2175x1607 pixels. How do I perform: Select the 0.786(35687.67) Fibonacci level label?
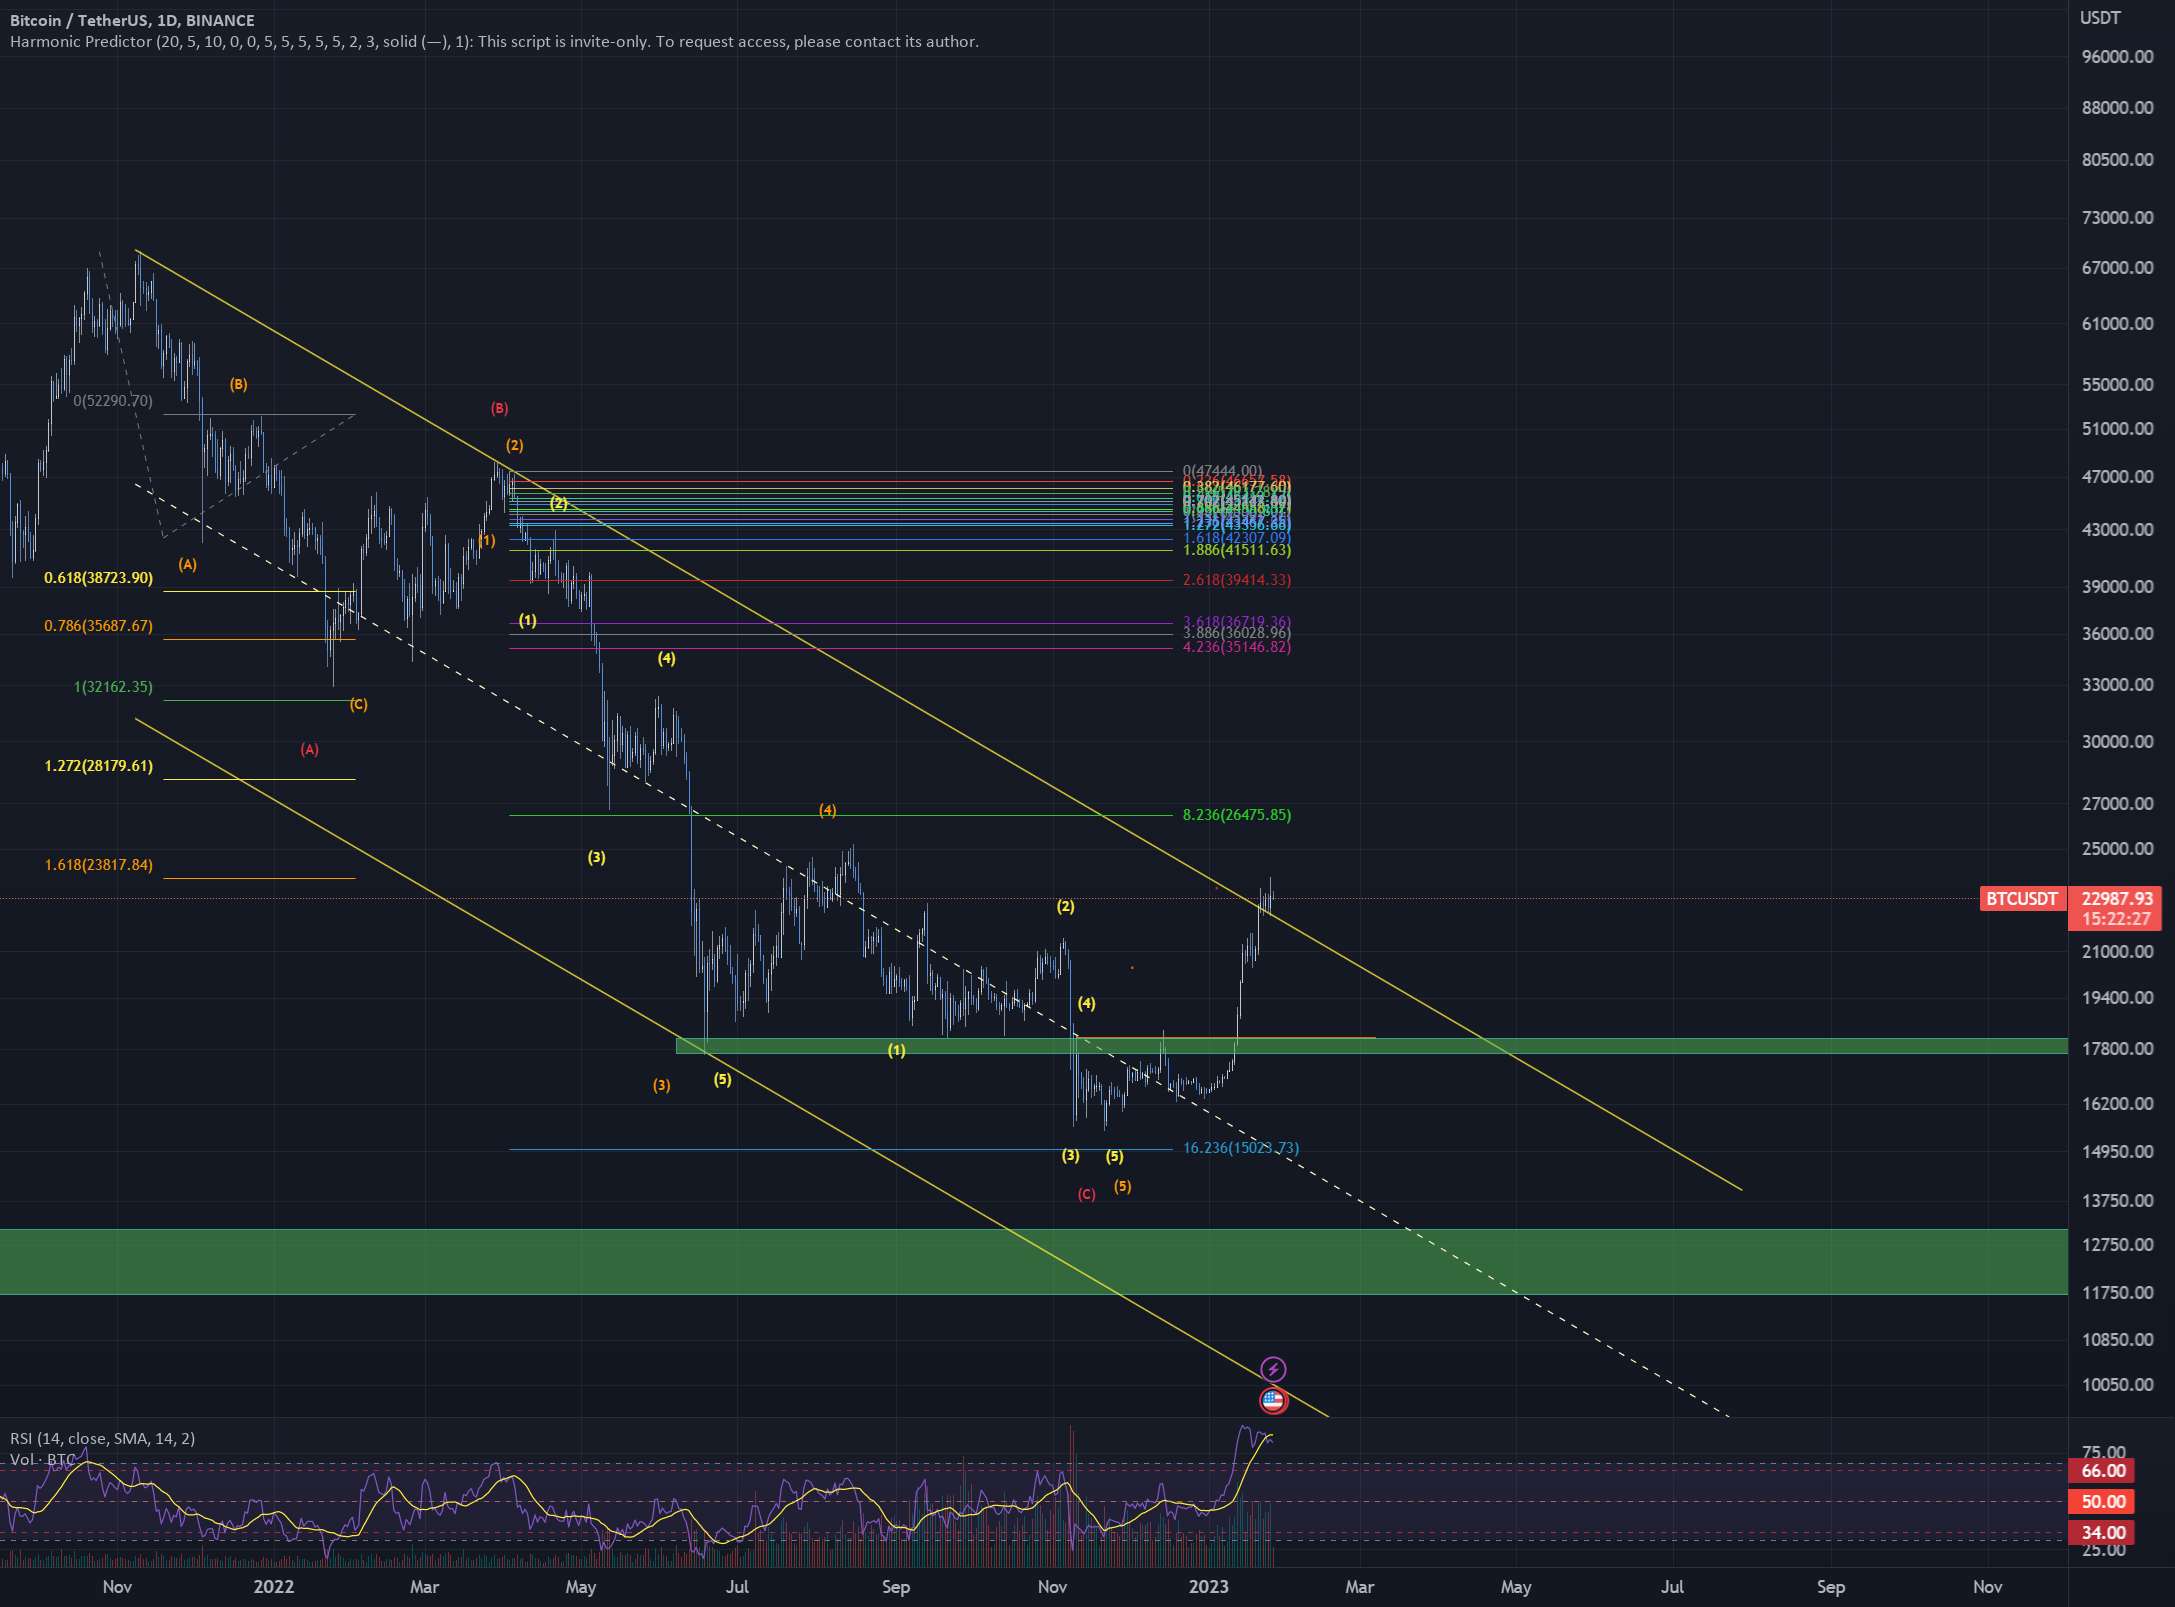tap(98, 626)
